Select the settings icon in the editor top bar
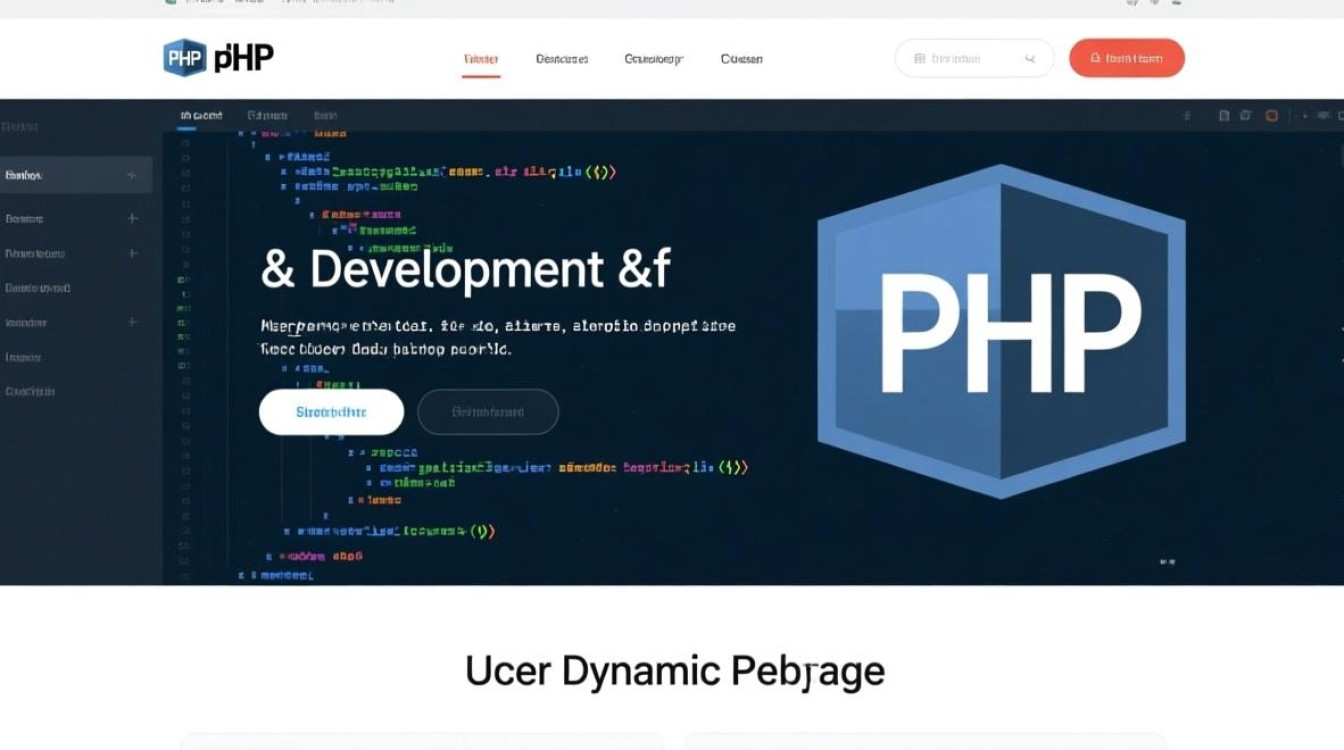 (x=1187, y=115)
